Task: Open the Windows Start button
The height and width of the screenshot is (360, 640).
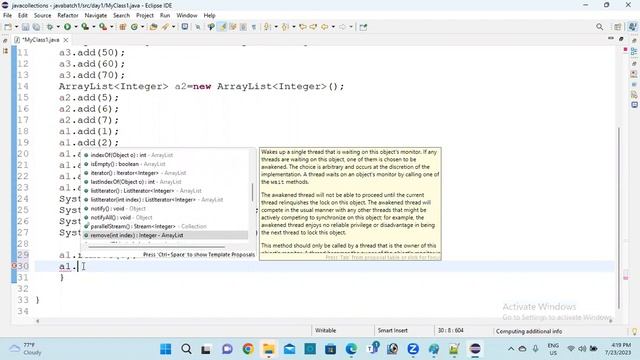Action: coord(166,349)
